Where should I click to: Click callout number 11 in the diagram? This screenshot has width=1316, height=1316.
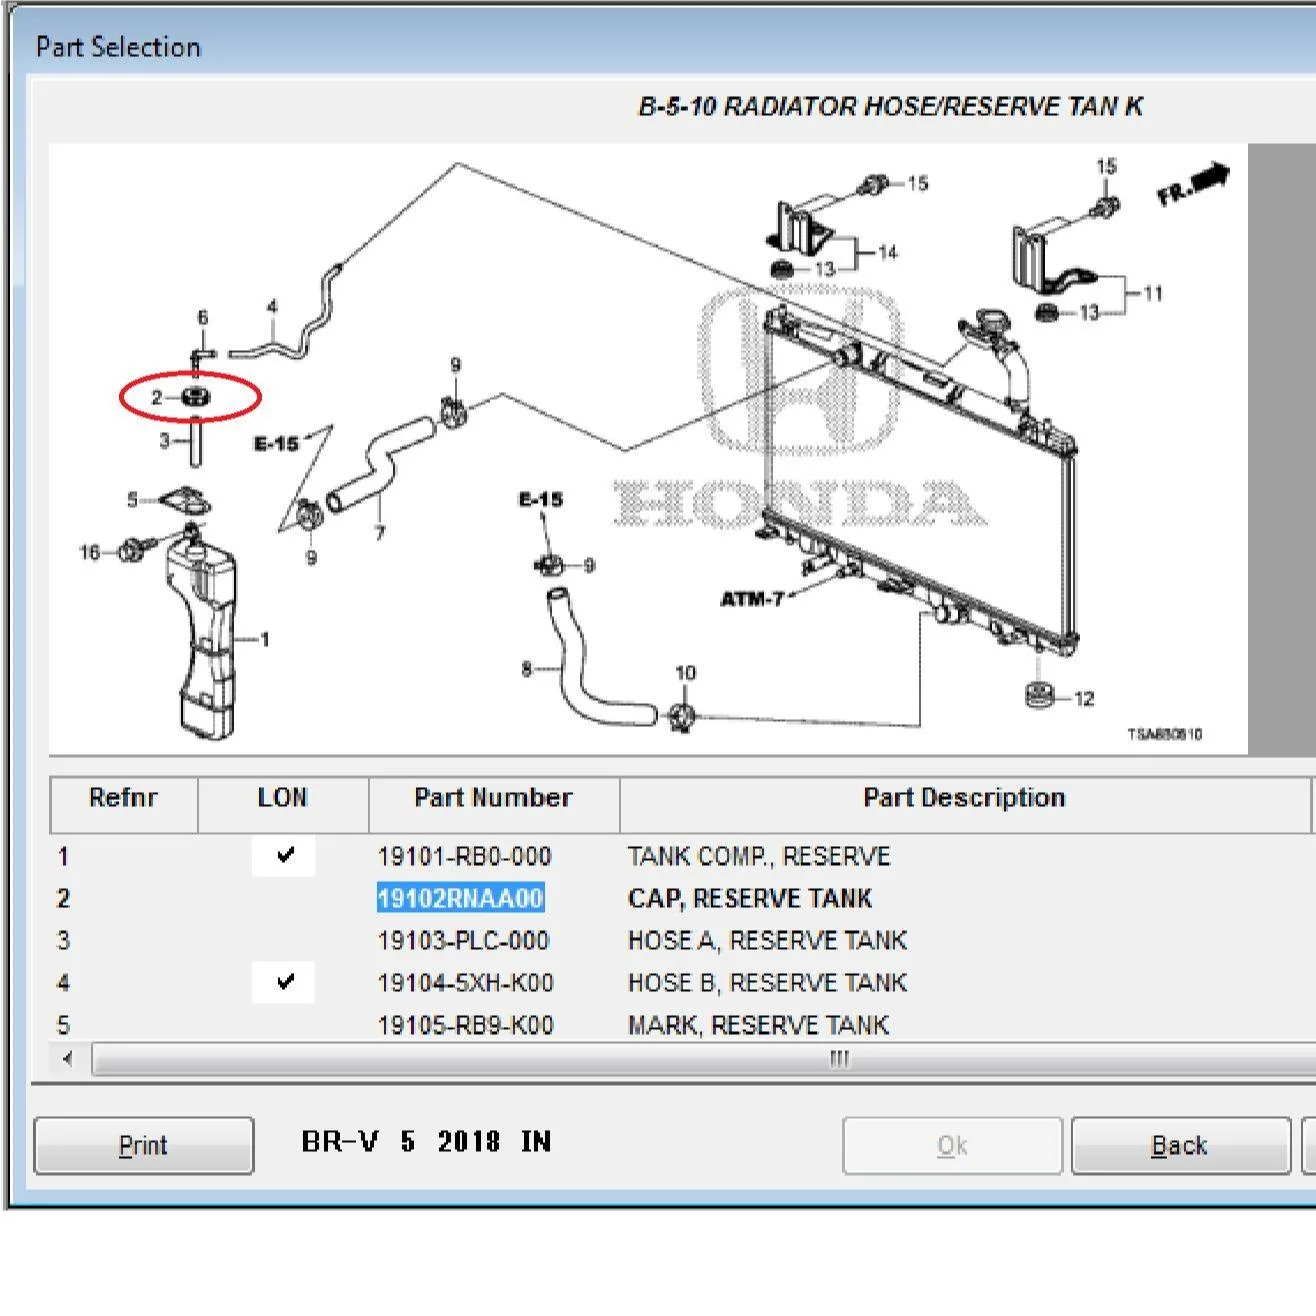coord(1153,293)
